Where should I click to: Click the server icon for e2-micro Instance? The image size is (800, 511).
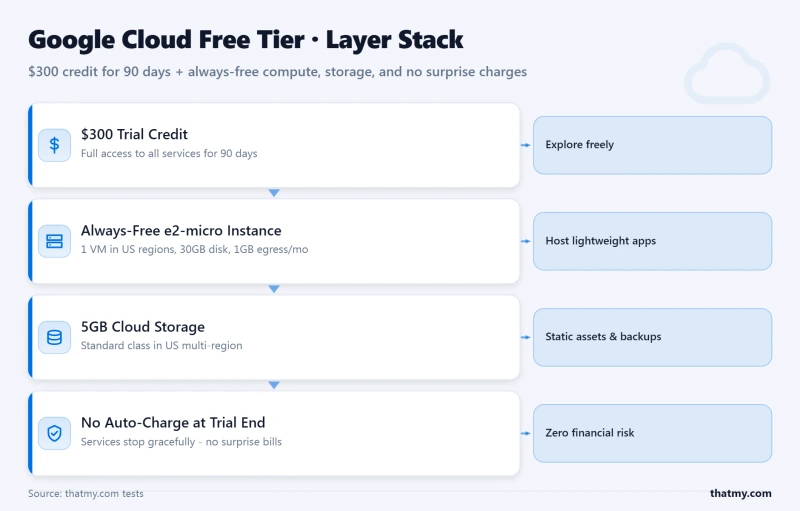tap(55, 241)
